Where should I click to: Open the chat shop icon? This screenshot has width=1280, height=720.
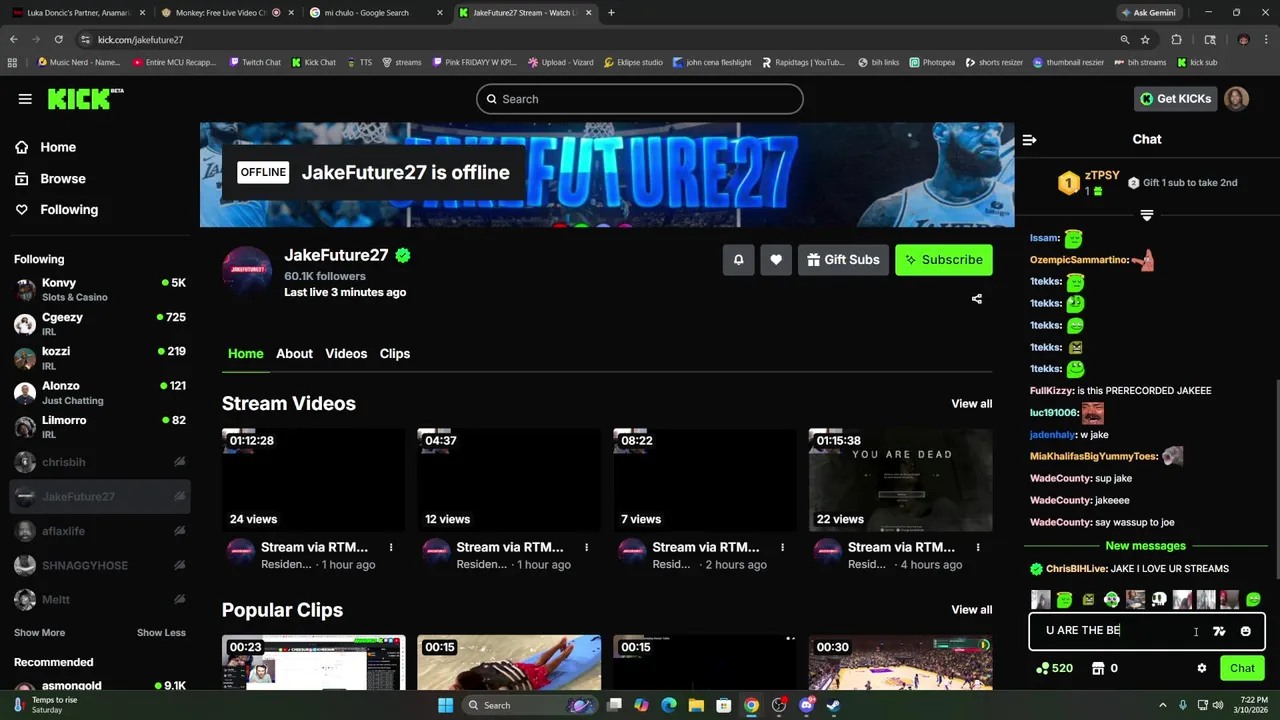pos(1097,668)
